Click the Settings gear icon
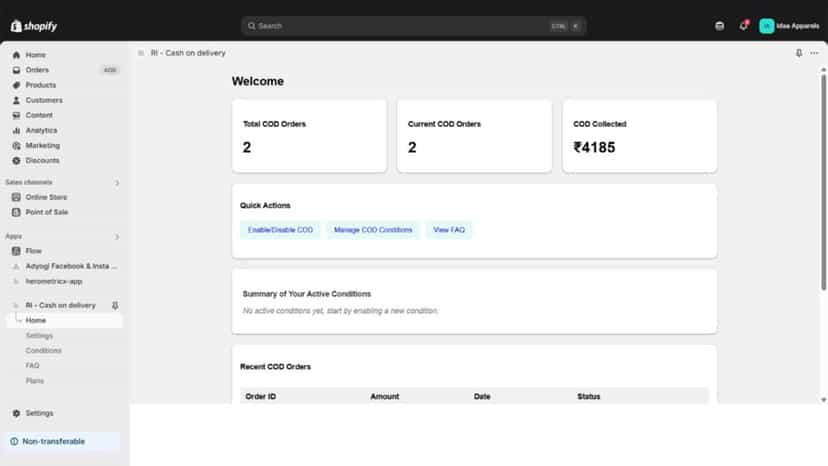 tap(16, 413)
